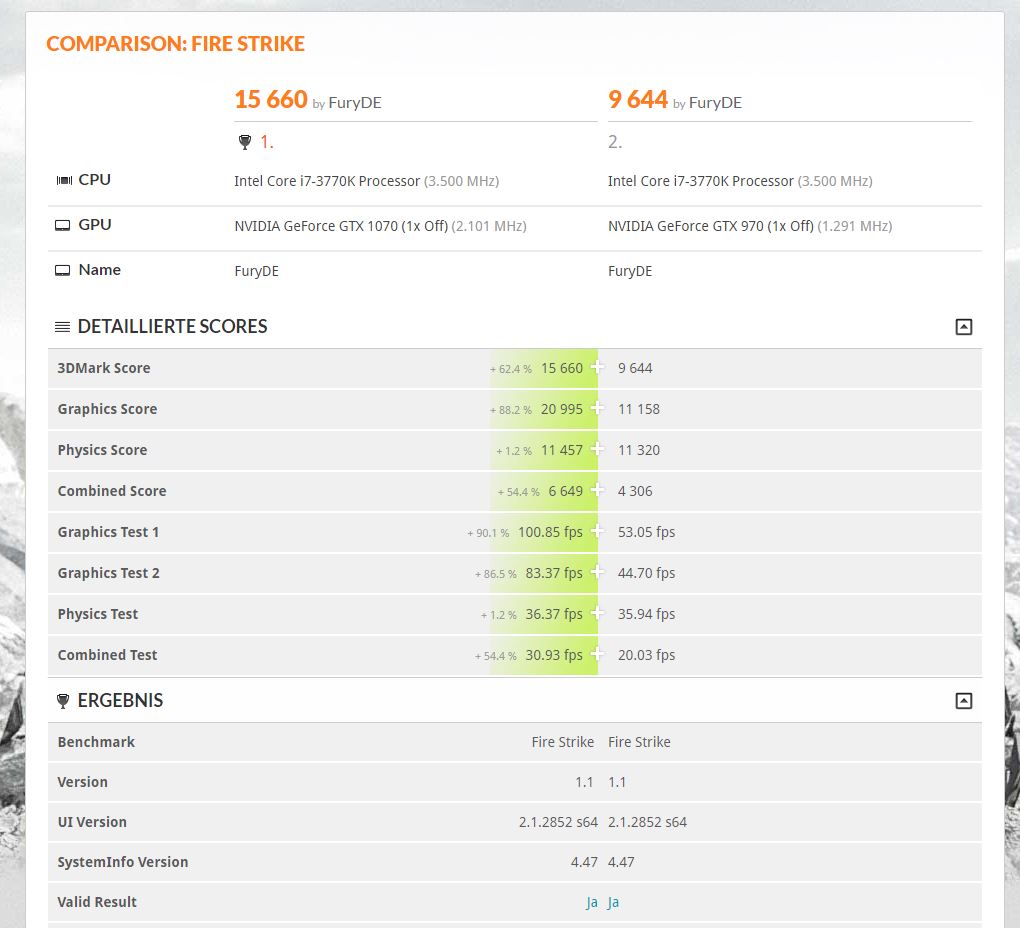Click the CPU chip icon
This screenshot has width=1020, height=928.
(x=64, y=180)
